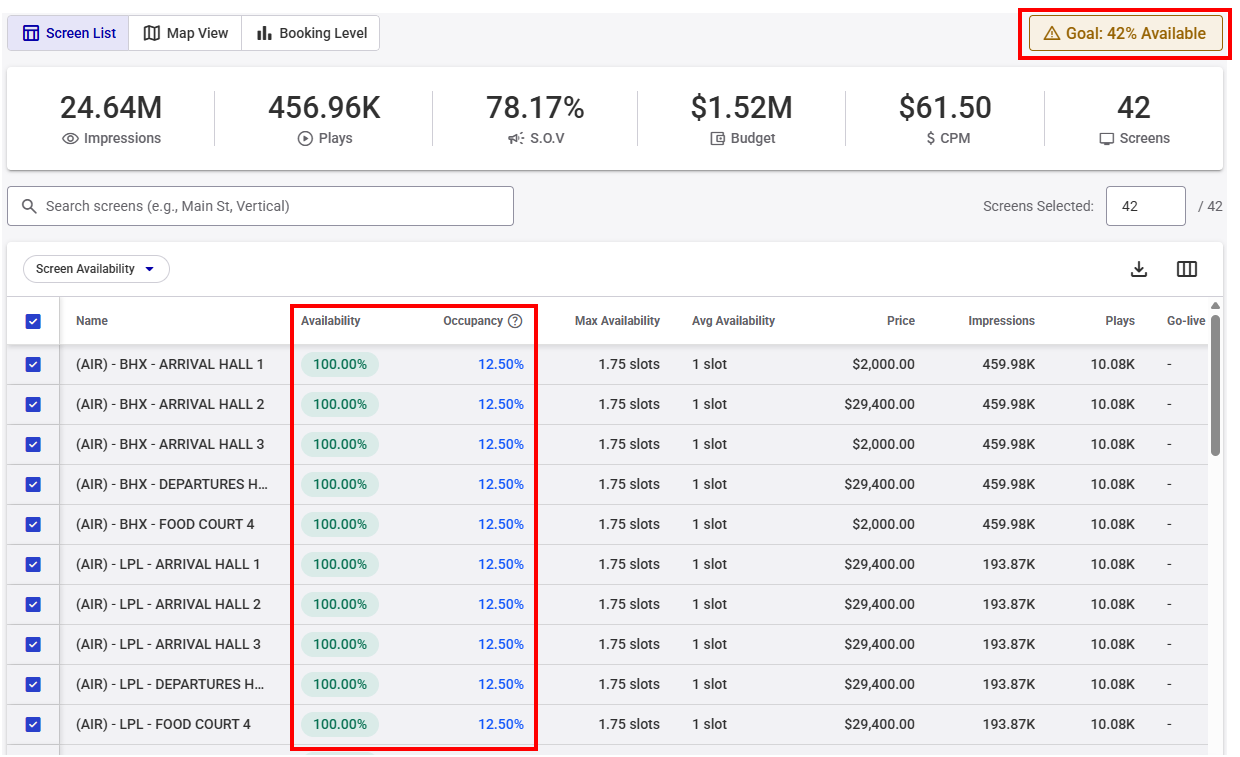1240x757 pixels.
Task: Click the Goal: 42% Available button
Action: click(1125, 34)
